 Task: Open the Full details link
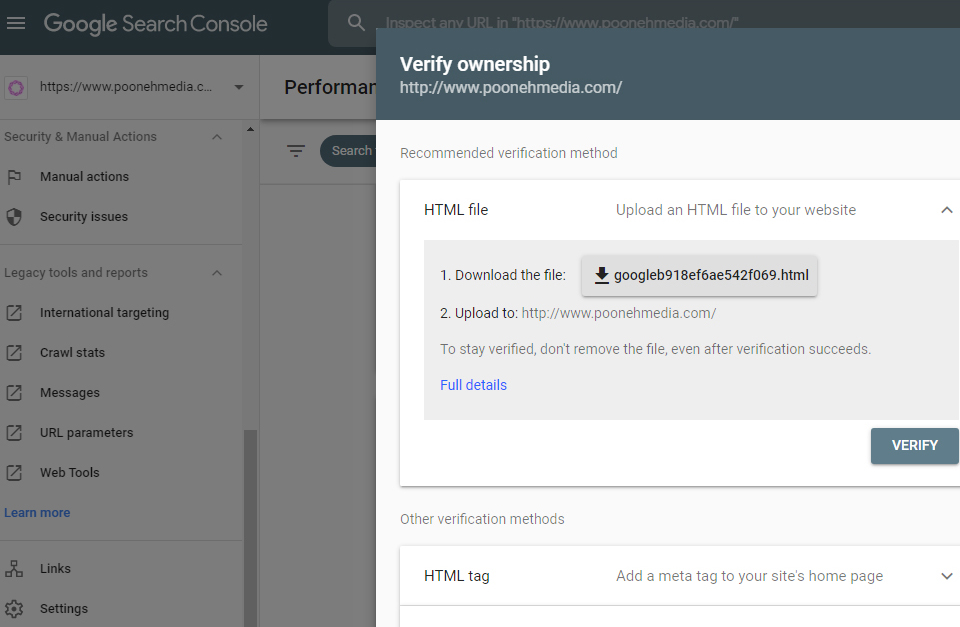pos(473,385)
